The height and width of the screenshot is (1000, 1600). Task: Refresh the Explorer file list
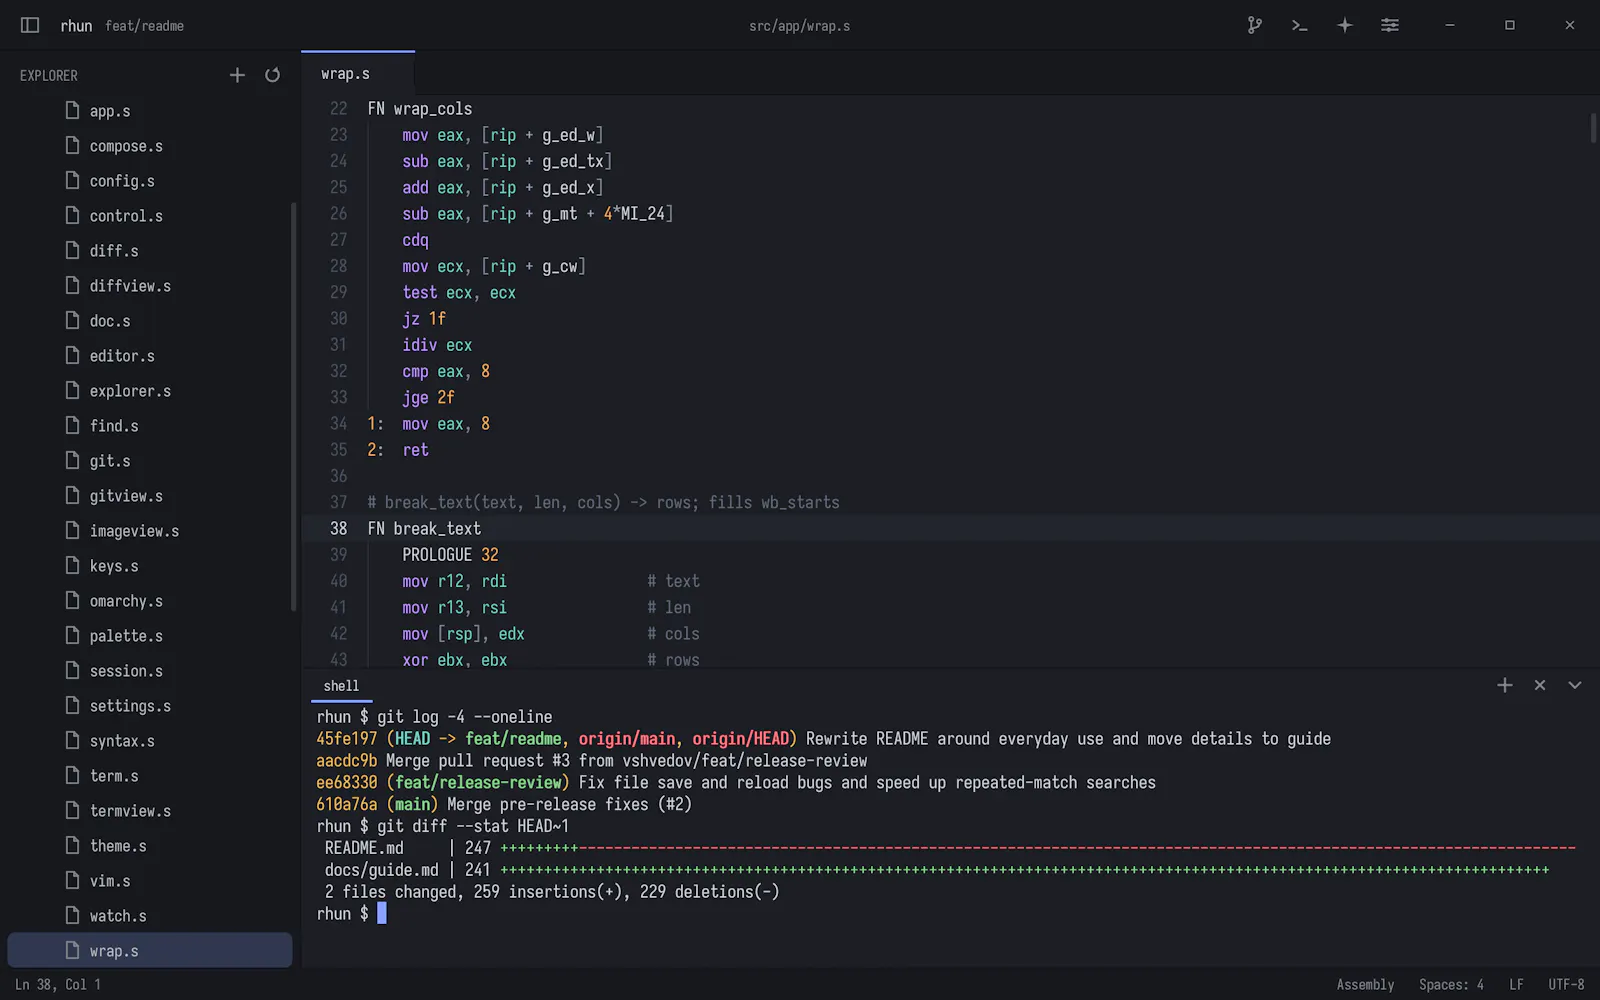tap(272, 75)
